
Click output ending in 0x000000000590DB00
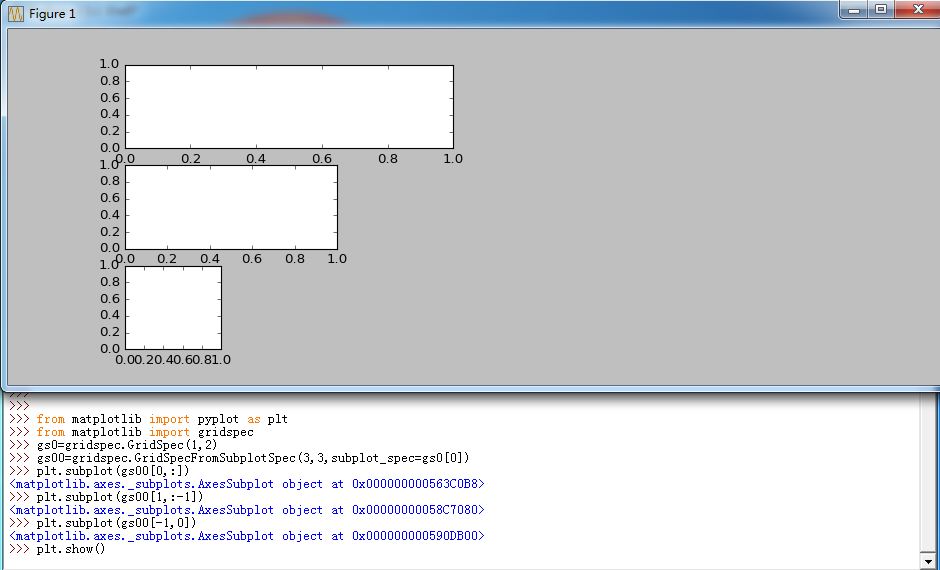click(x=246, y=536)
